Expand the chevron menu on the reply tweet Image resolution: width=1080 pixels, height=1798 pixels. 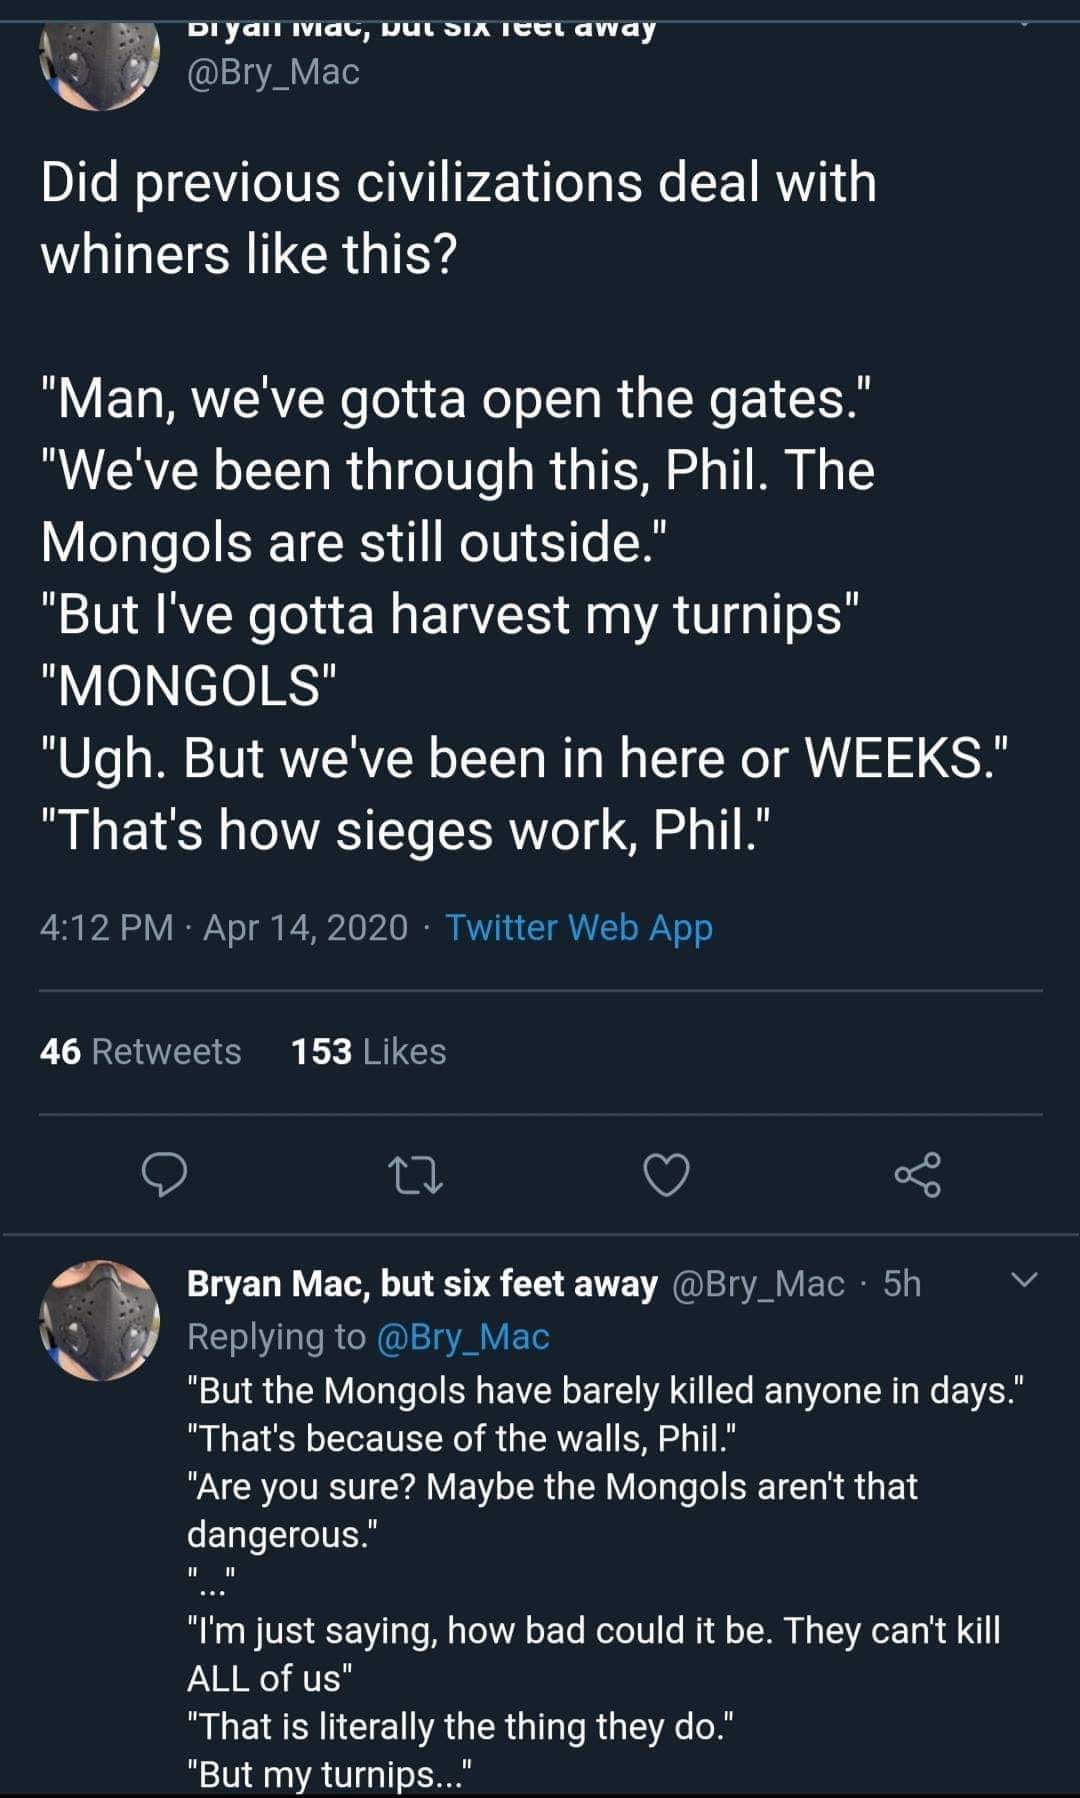click(1025, 1280)
